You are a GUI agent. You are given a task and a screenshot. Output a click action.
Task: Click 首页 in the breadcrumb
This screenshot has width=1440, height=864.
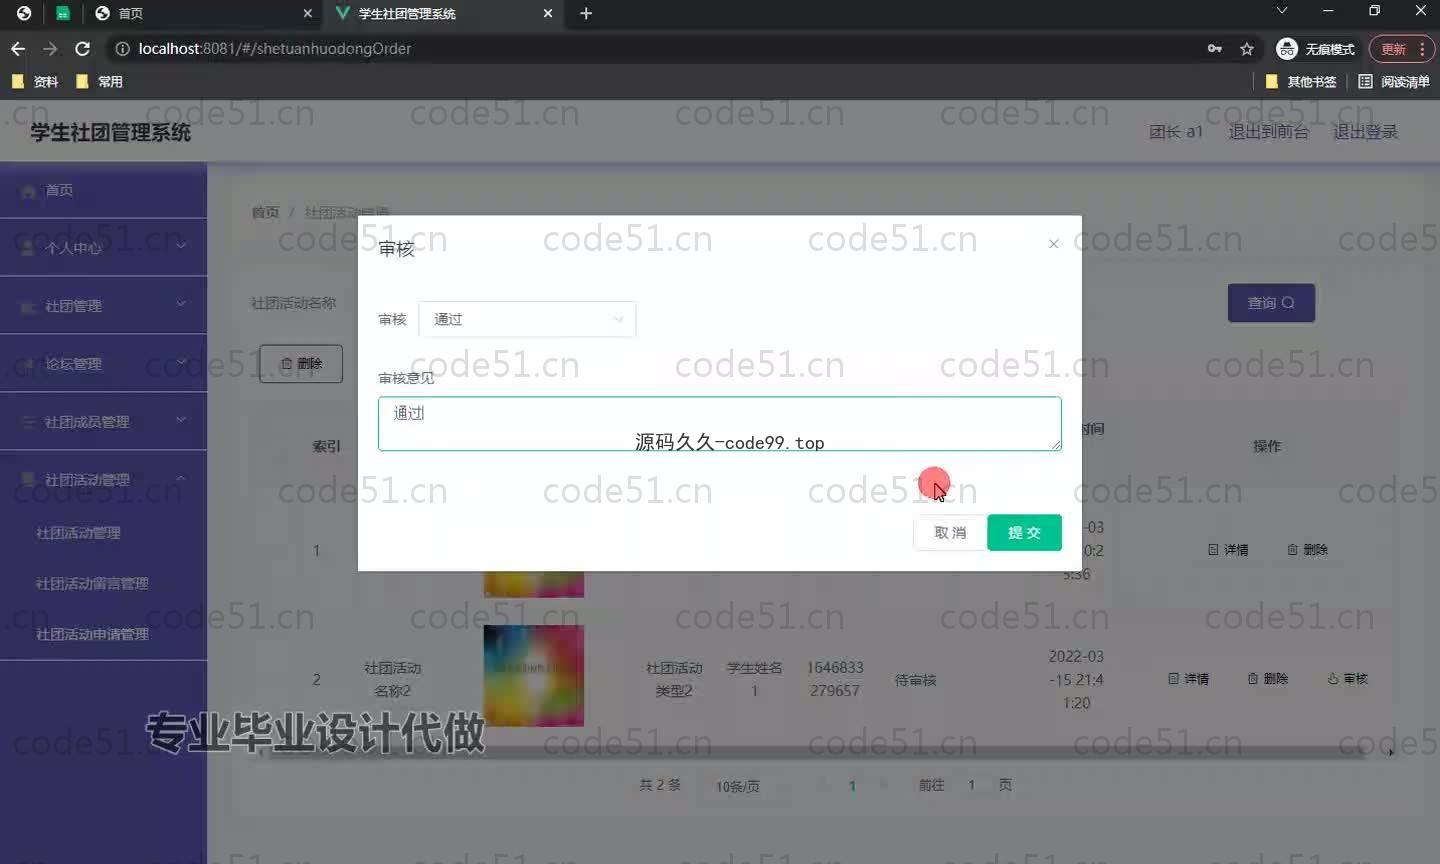point(265,212)
